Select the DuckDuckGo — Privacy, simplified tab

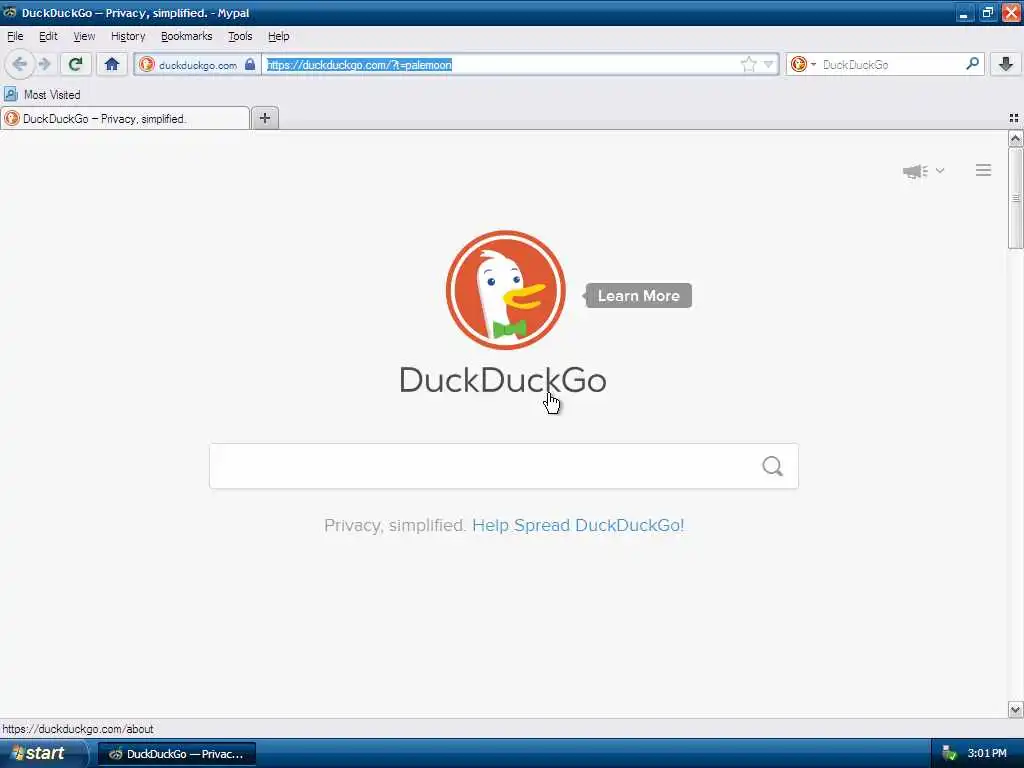coord(125,118)
